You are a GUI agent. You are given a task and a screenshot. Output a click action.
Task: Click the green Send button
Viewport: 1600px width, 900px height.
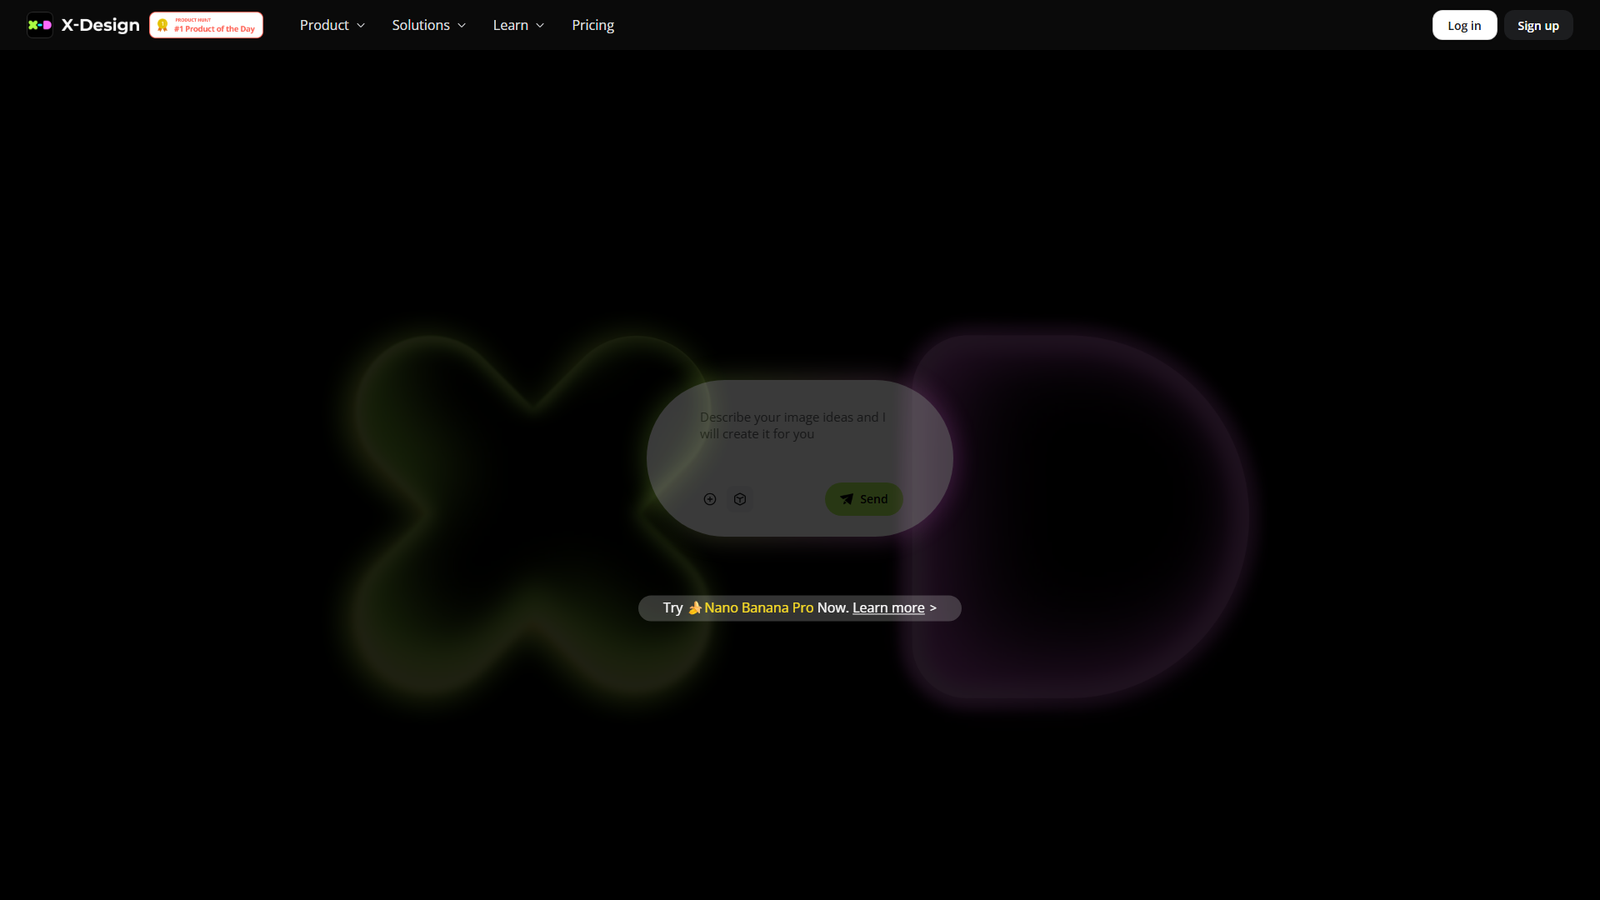click(863, 498)
